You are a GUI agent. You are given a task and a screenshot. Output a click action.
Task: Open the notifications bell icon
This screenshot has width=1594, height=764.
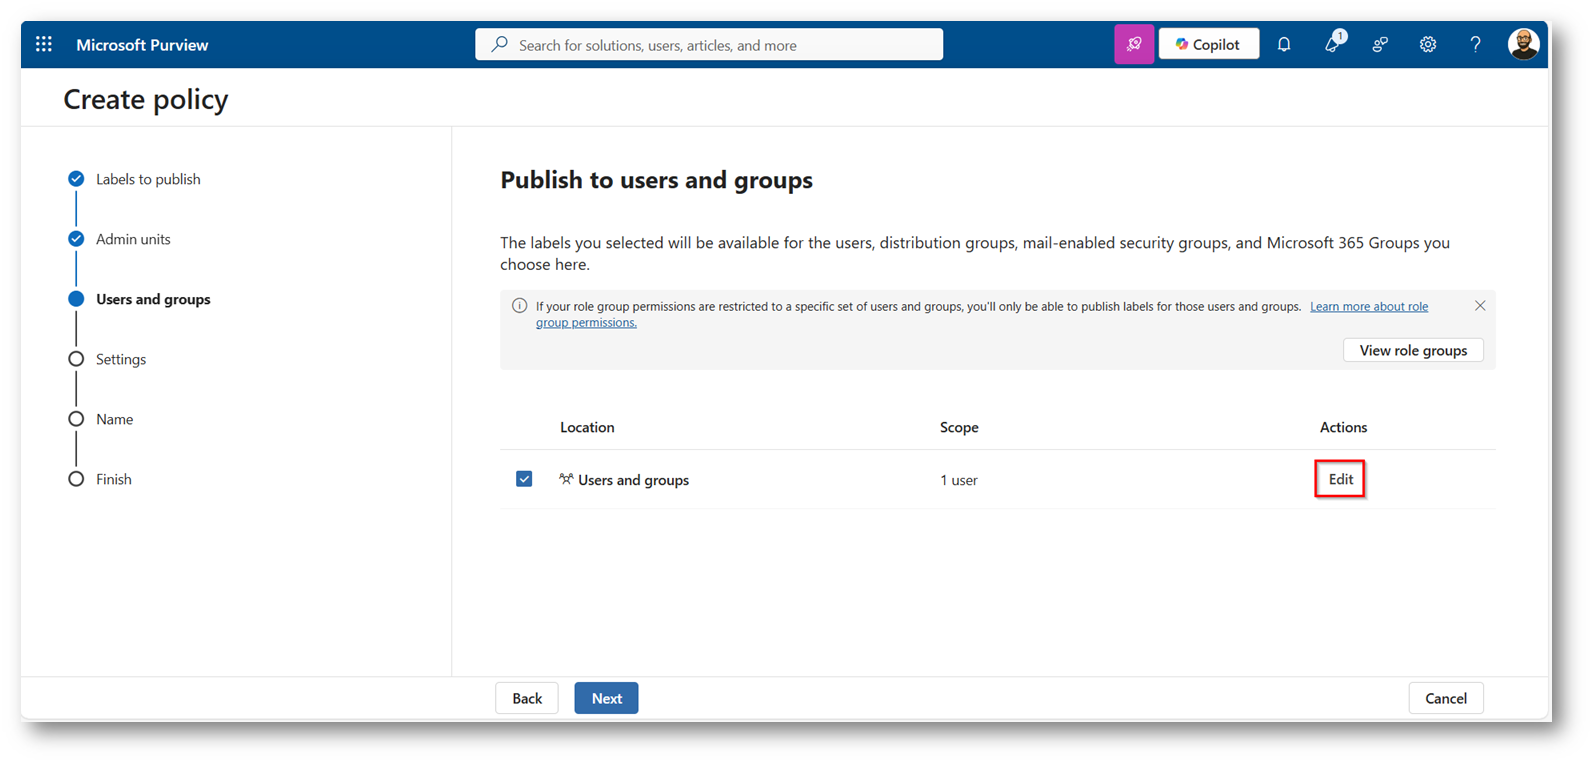coord(1284,44)
